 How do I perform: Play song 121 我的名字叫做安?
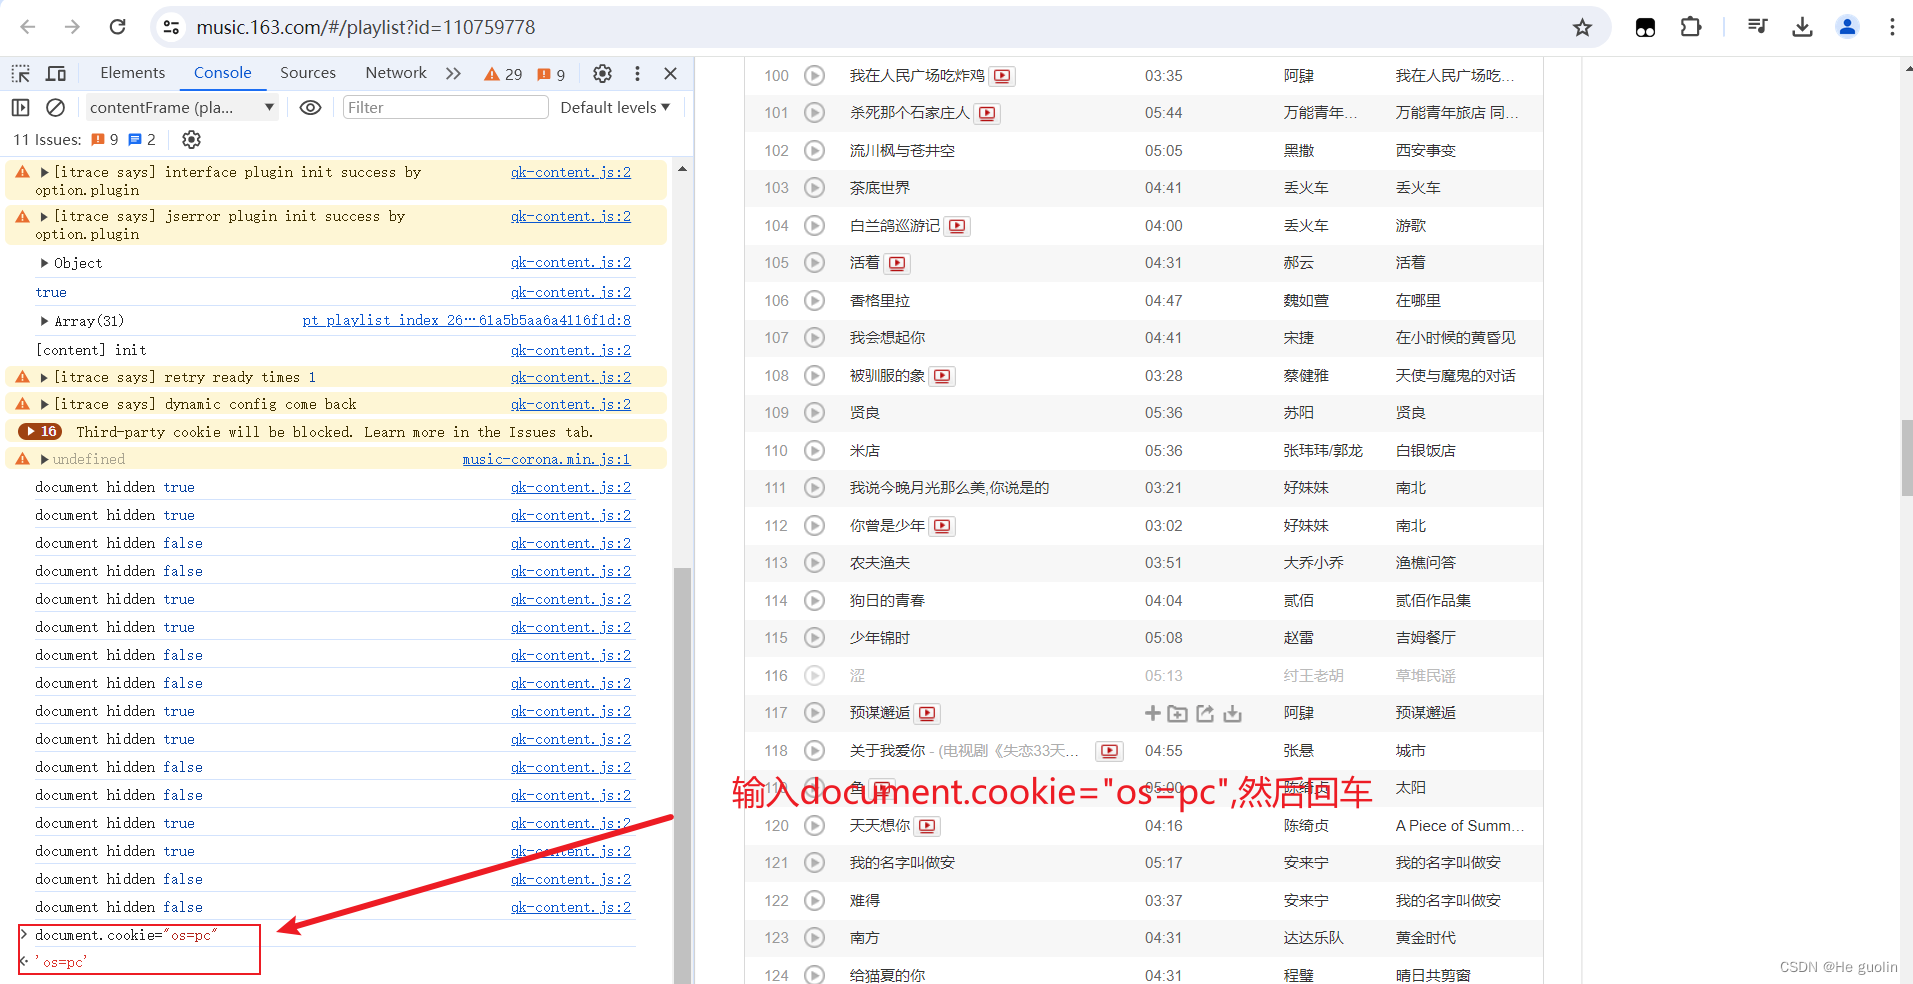click(815, 863)
